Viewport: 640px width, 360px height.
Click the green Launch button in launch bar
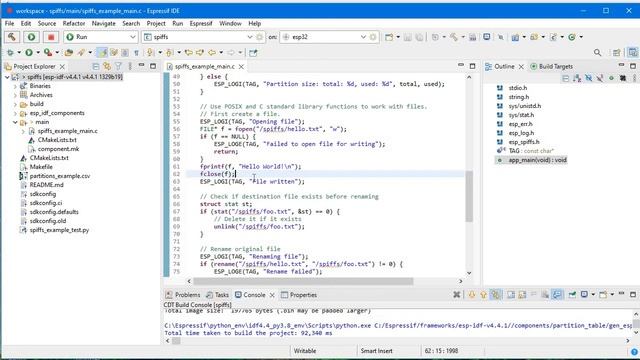(x=31, y=37)
